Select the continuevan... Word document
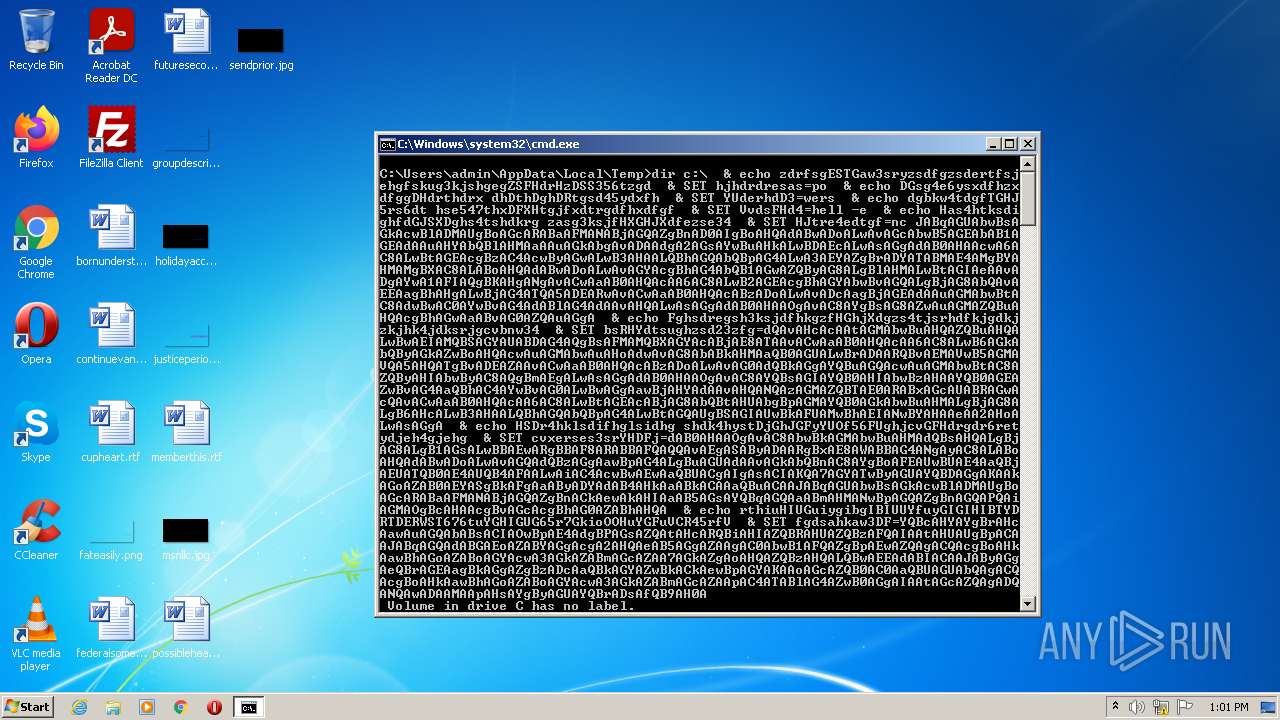This screenshot has width=1280, height=720. (111, 334)
